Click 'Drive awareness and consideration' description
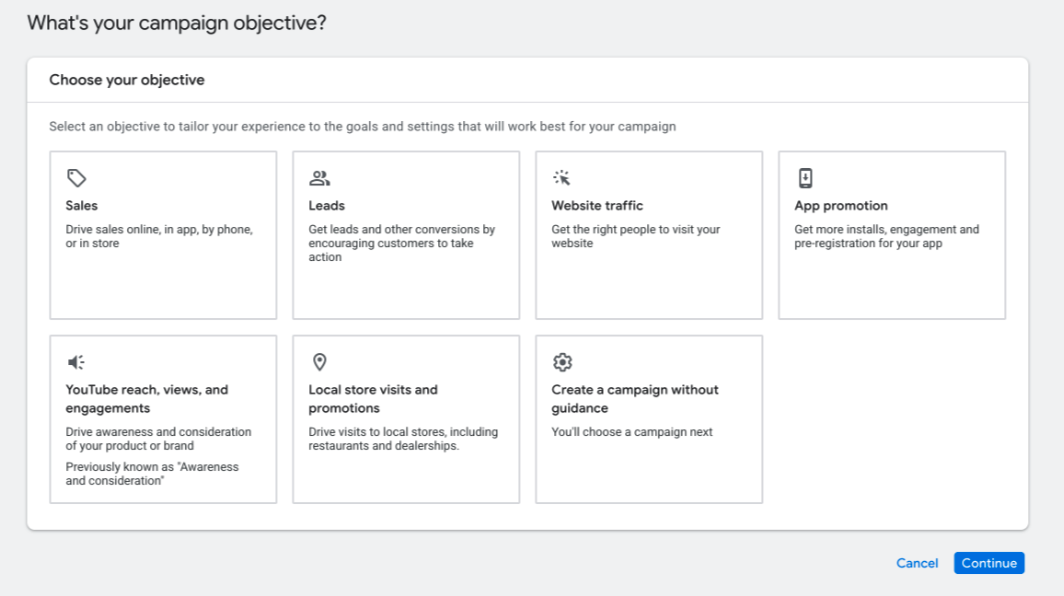The width and height of the screenshot is (1064, 596). coord(158,439)
